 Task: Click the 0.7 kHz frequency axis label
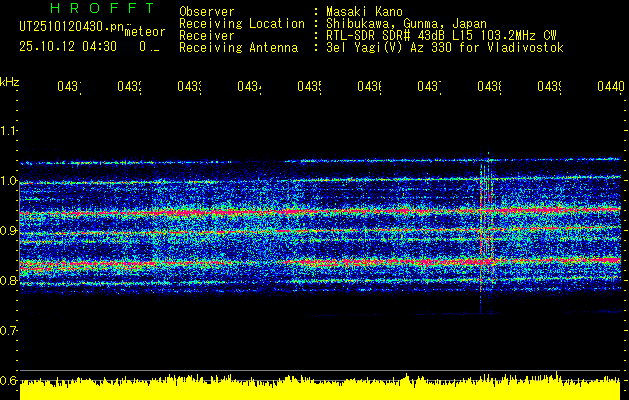[8, 331]
